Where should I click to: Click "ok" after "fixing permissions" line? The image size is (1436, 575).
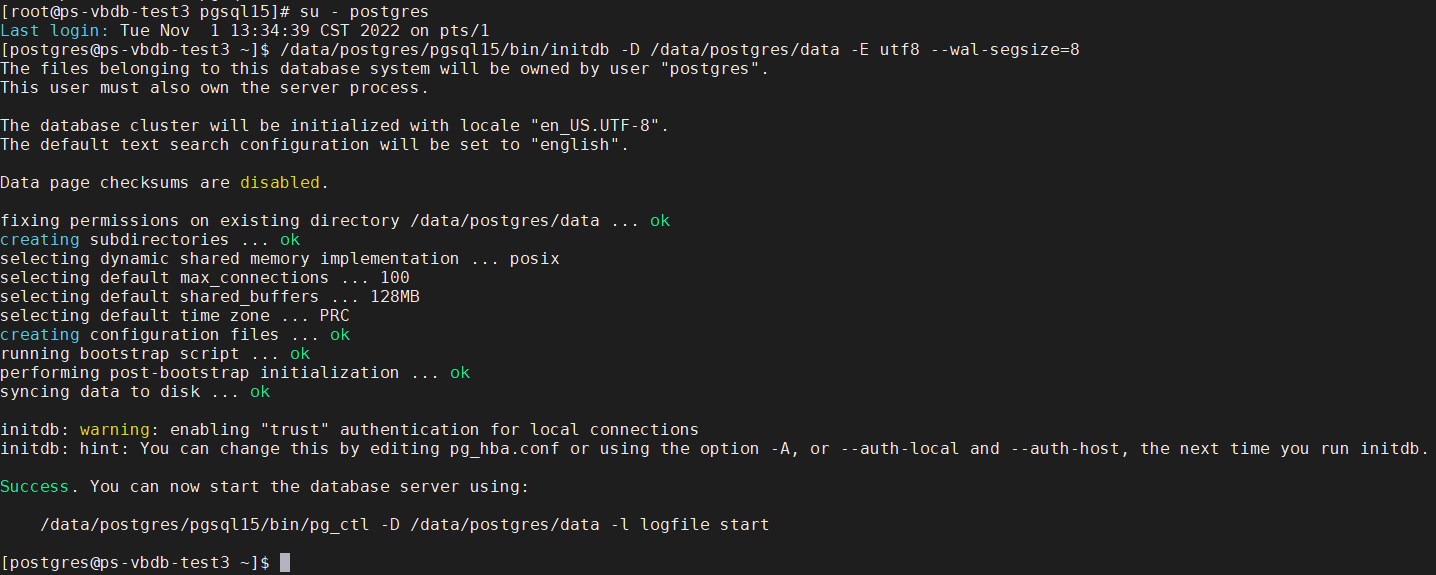pyautogui.click(x=660, y=221)
